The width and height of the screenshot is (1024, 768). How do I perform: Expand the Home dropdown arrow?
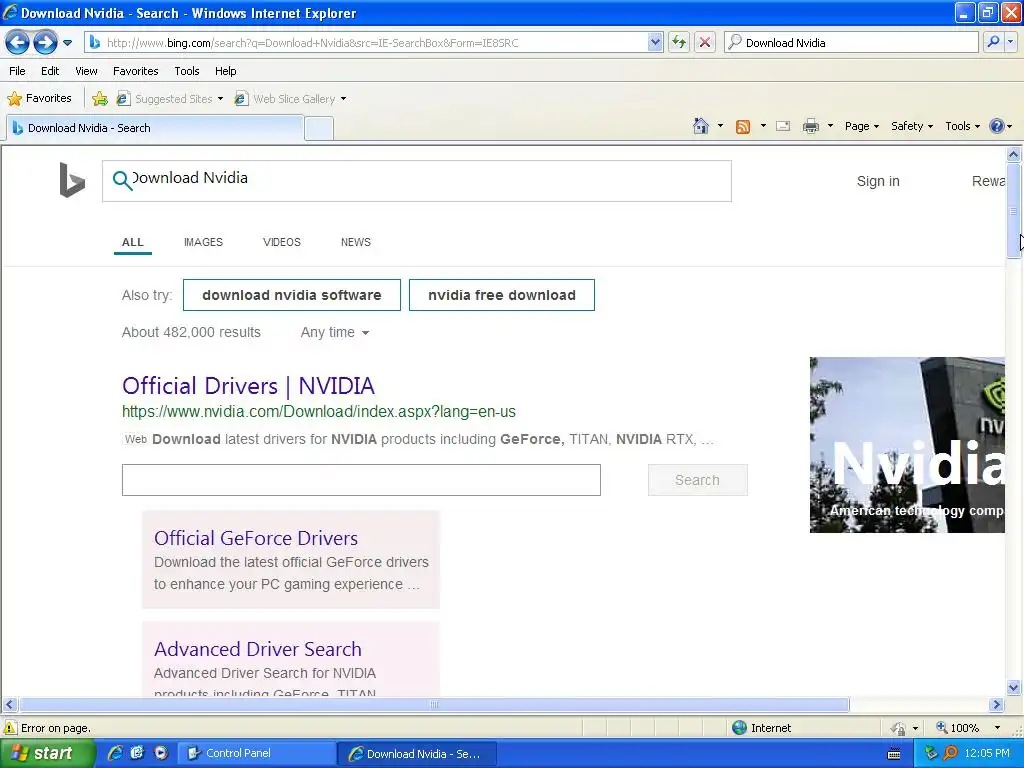point(720,126)
